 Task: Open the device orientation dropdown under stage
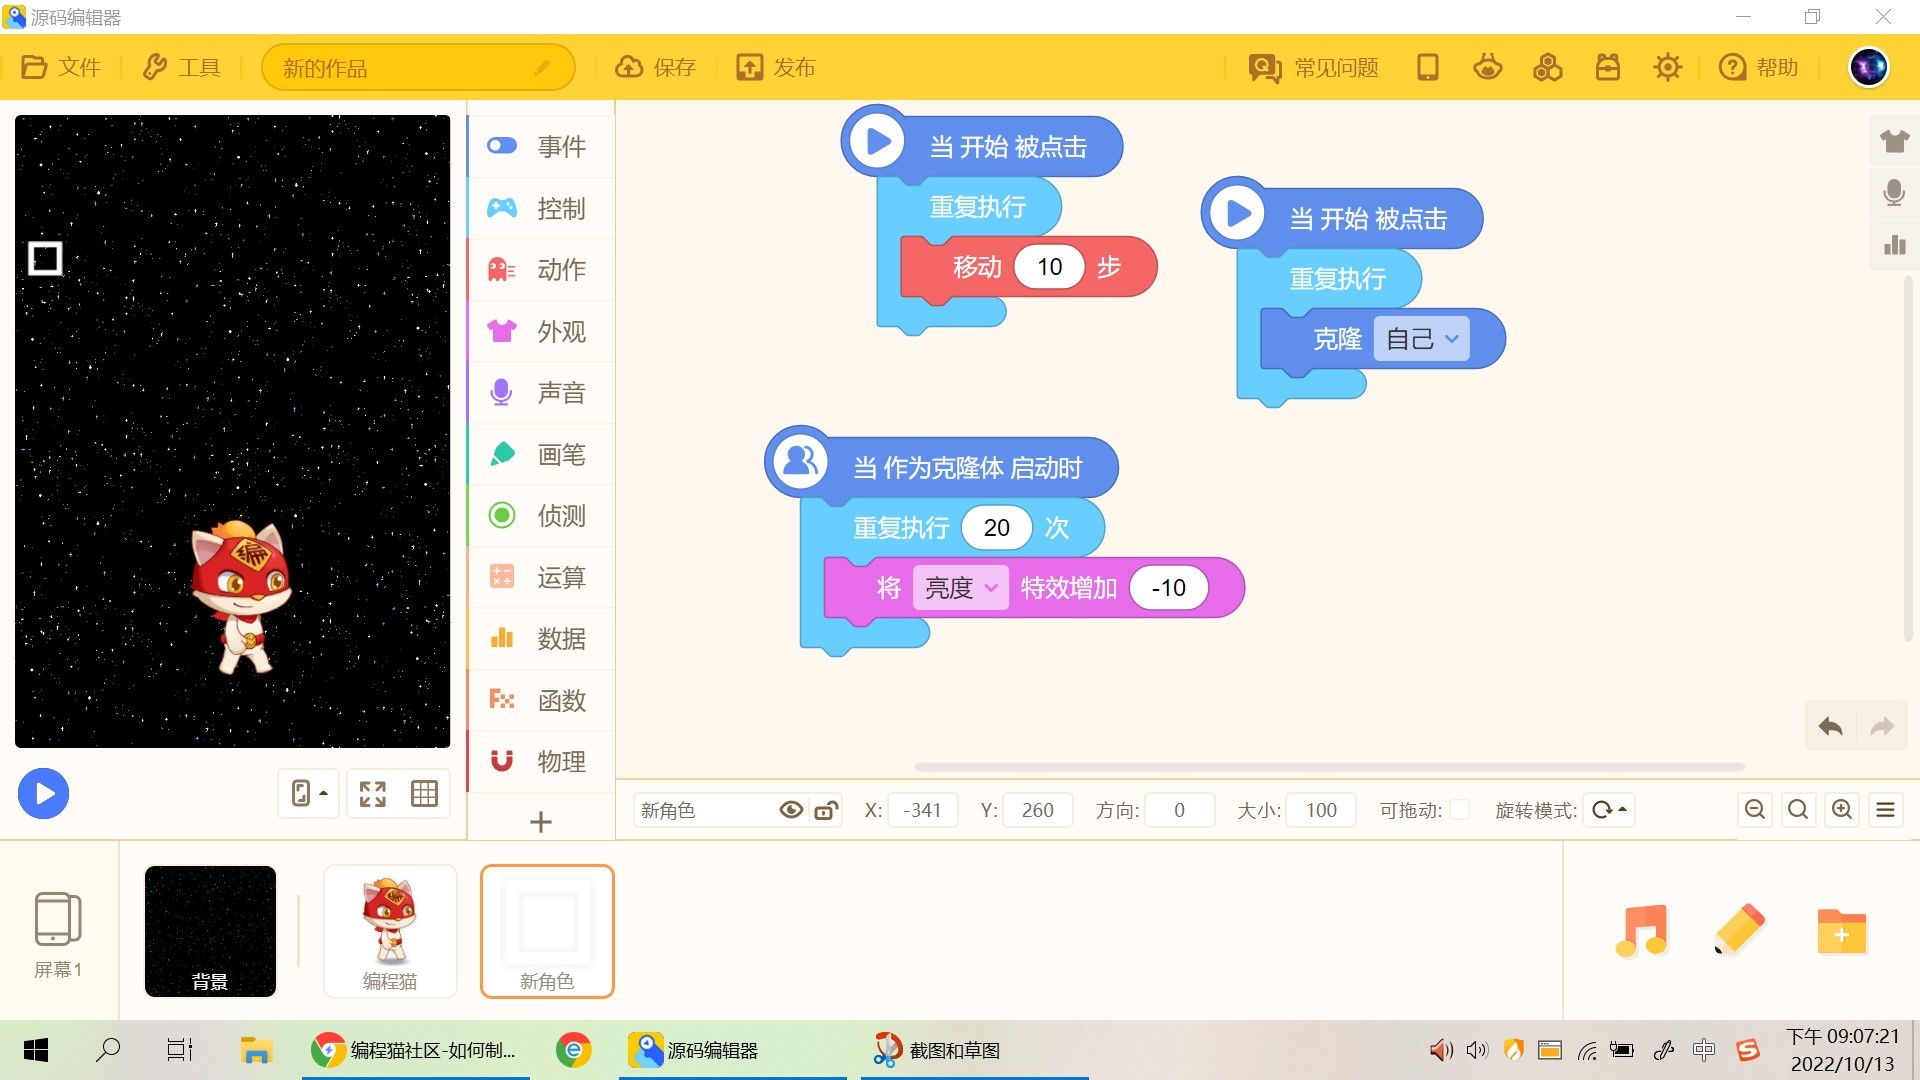(x=309, y=794)
